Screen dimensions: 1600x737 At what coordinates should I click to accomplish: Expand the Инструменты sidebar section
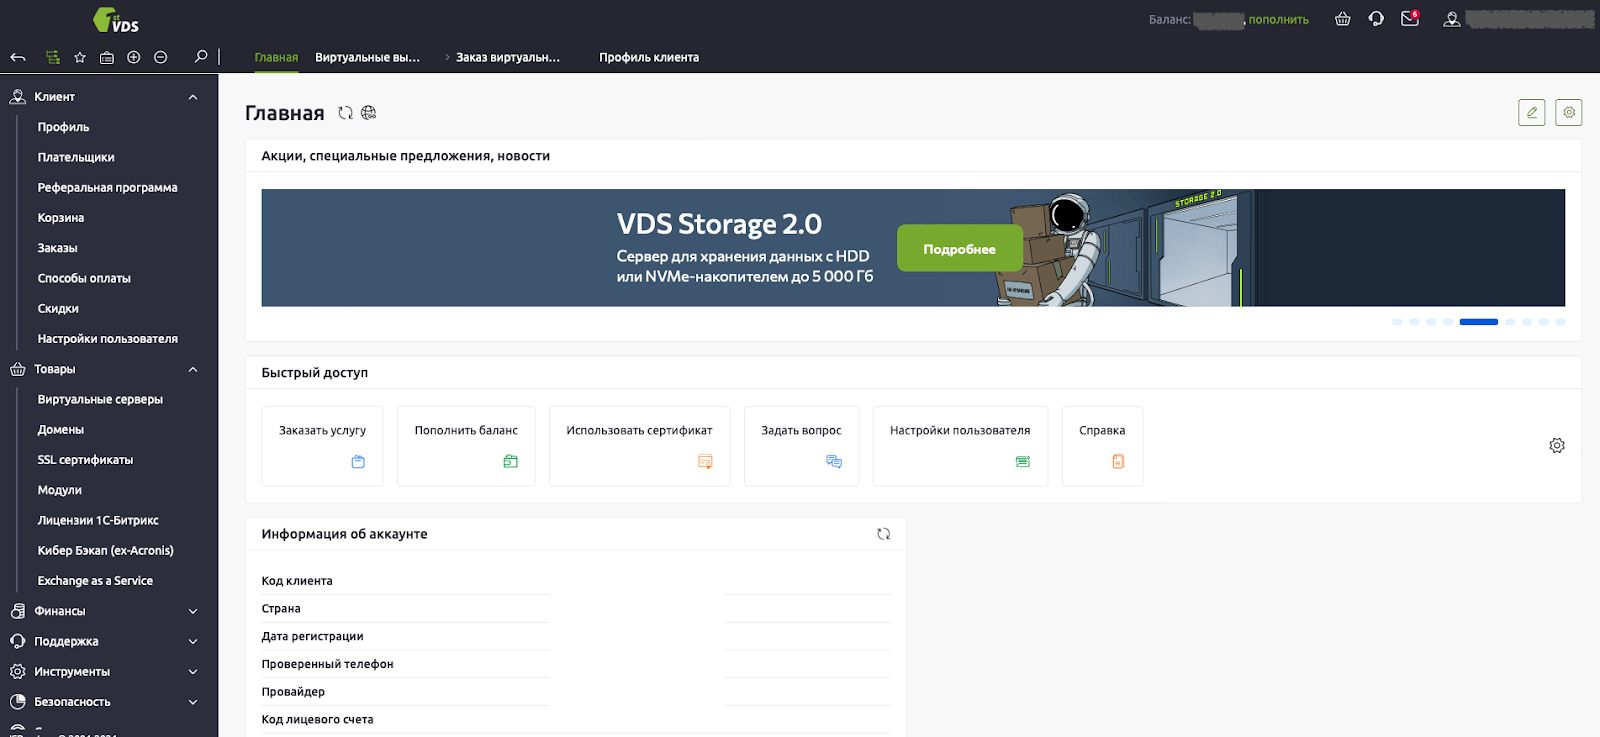(x=193, y=671)
